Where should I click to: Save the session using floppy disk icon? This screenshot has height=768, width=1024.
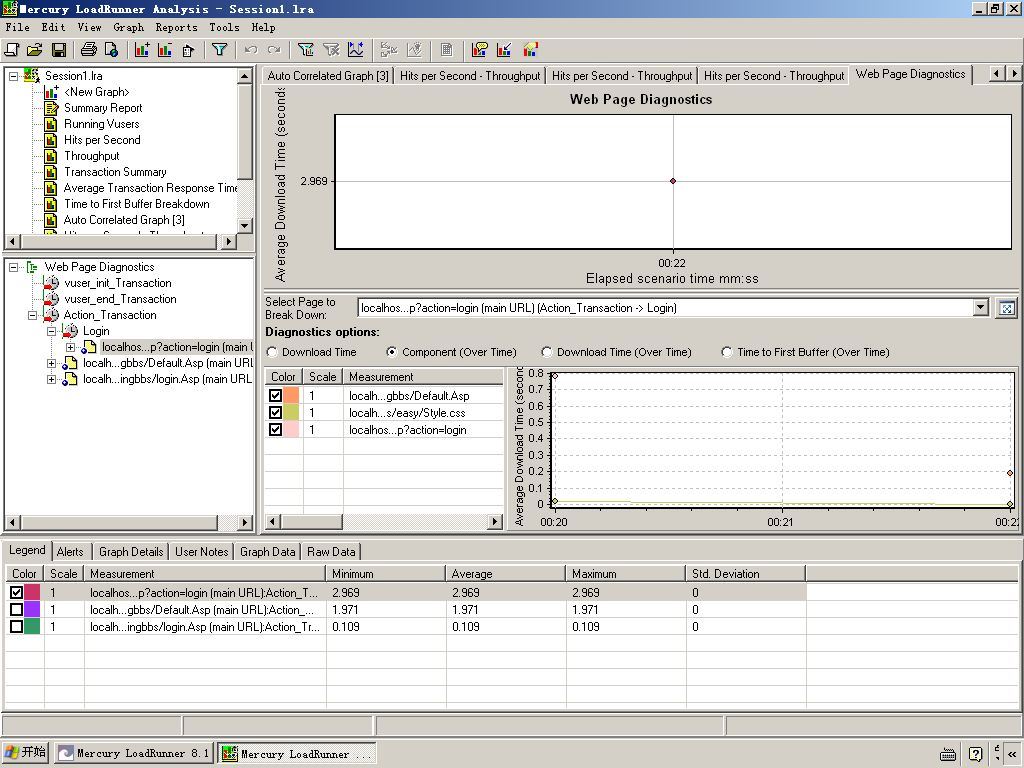pyautogui.click(x=59, y=50)
